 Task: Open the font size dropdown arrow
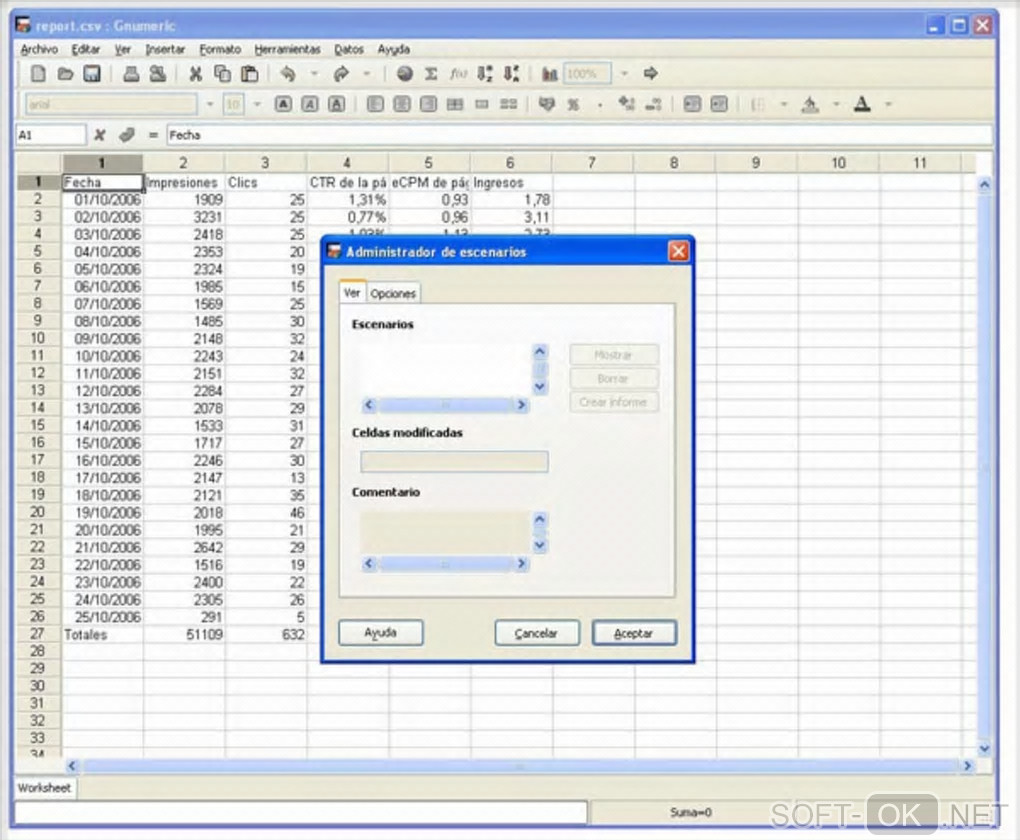pos(257,104)
